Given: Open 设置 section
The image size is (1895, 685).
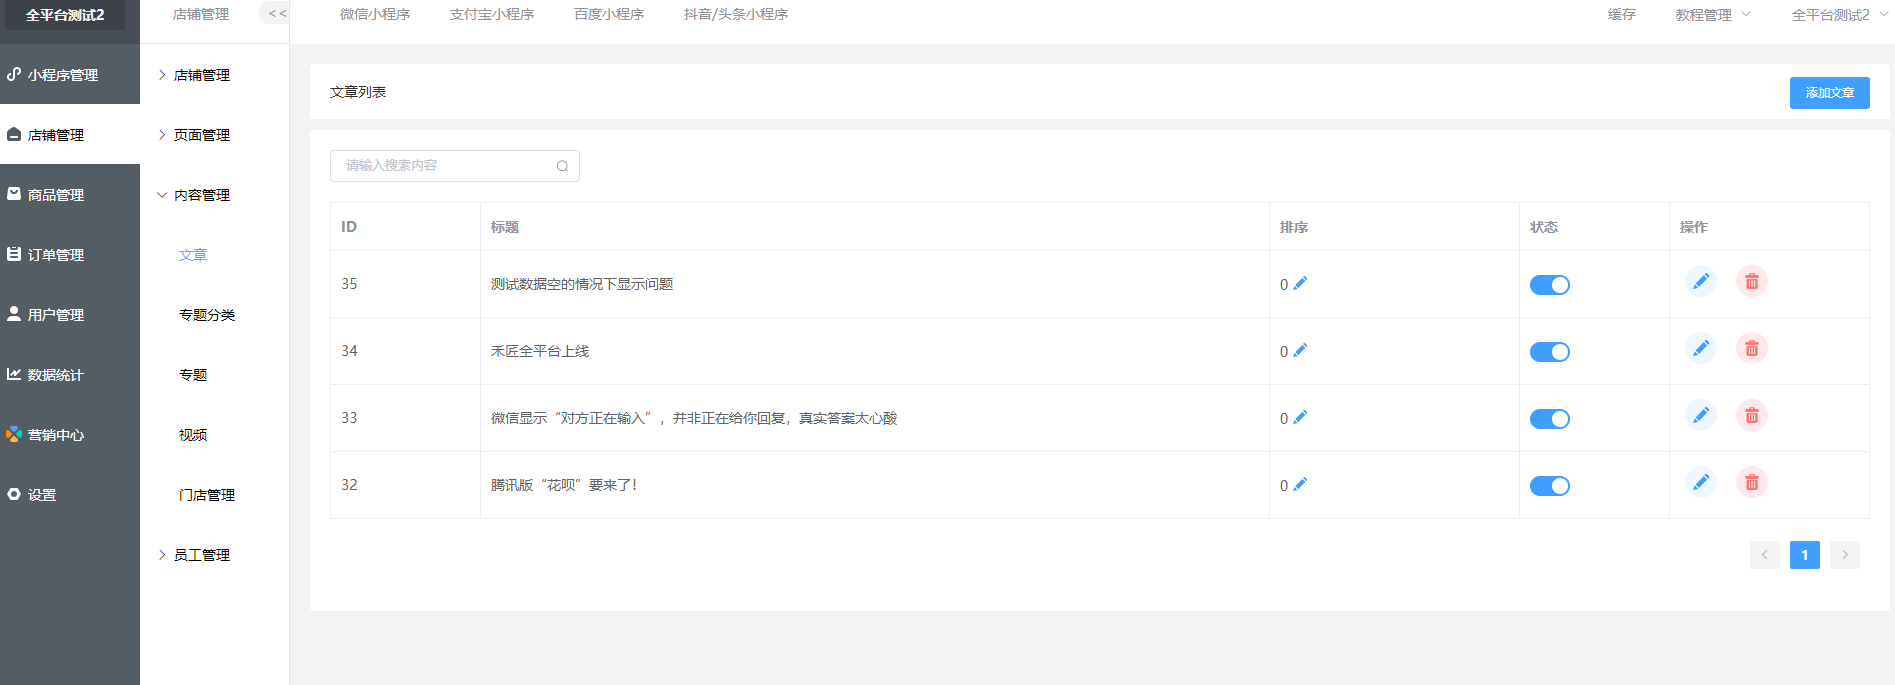Looking at the screenshot, I should 70,494.
